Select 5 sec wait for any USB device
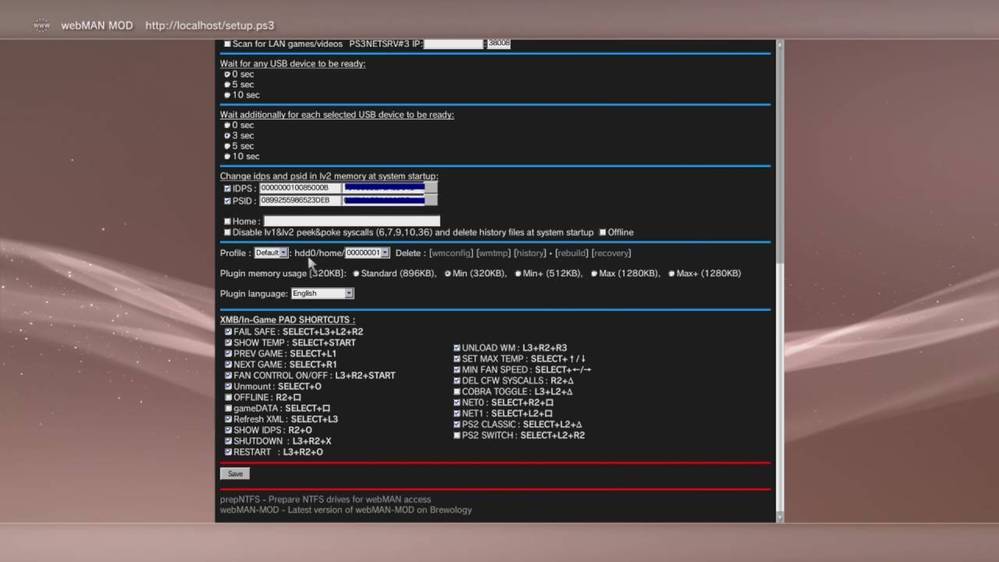The image size is (999, 562). (227, 85)
